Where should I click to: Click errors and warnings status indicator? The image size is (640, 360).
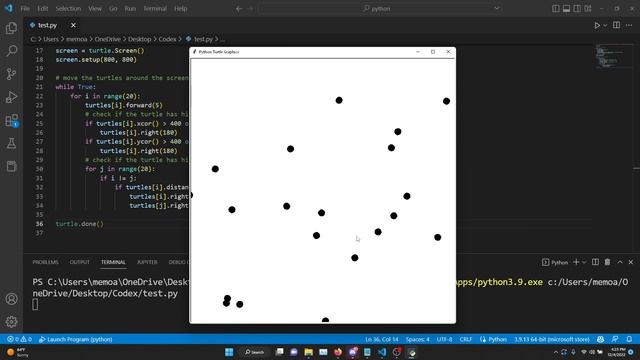pyautogui.click(x=19, y=339)
